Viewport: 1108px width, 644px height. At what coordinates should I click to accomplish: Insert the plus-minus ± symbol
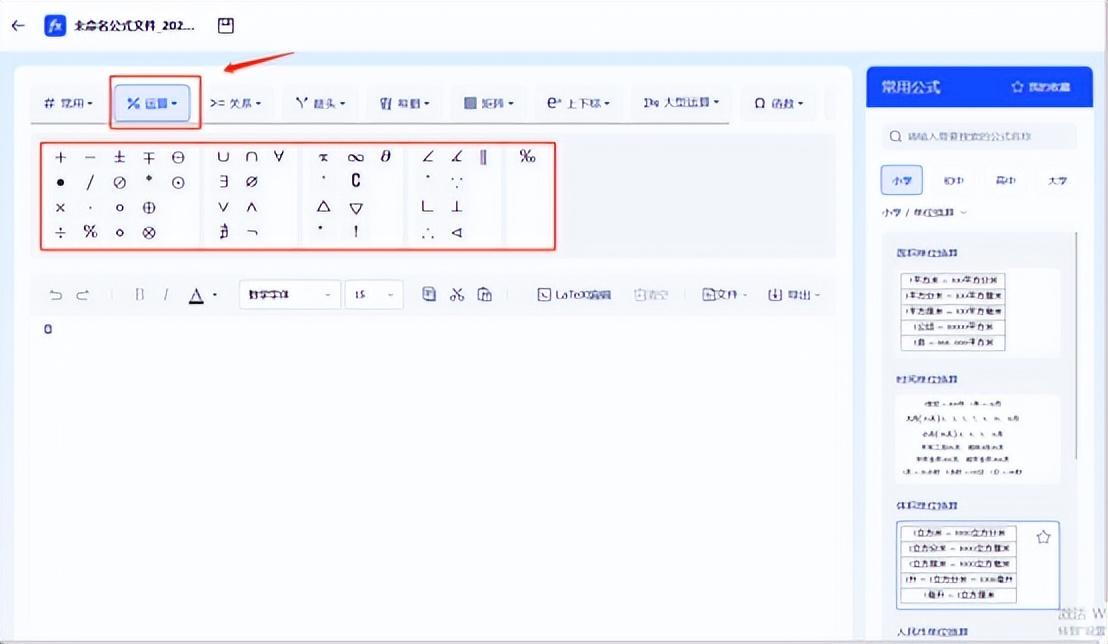(119, 157)
